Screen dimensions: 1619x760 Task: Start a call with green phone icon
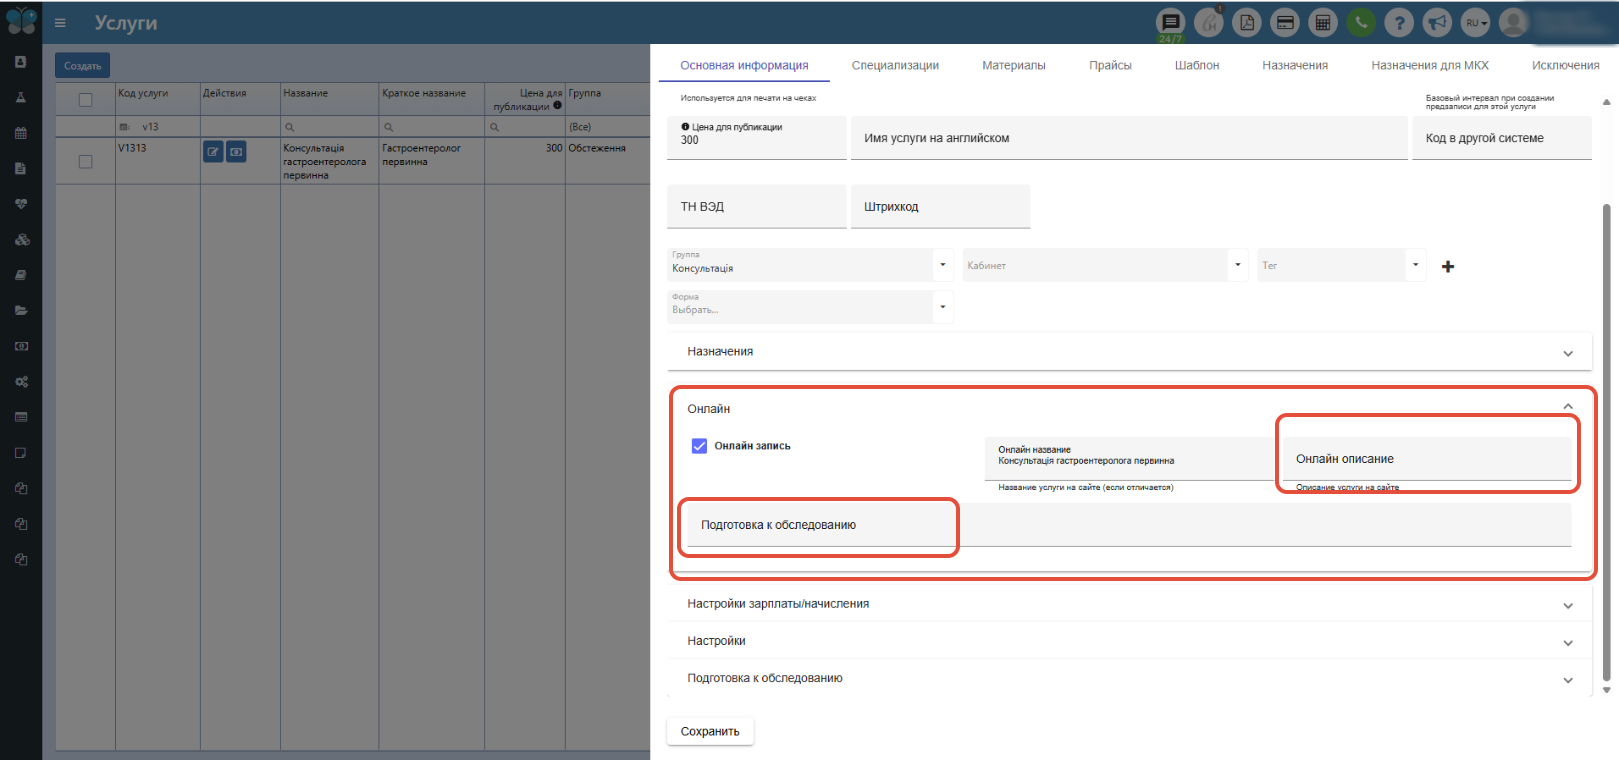click(1361, 22)
